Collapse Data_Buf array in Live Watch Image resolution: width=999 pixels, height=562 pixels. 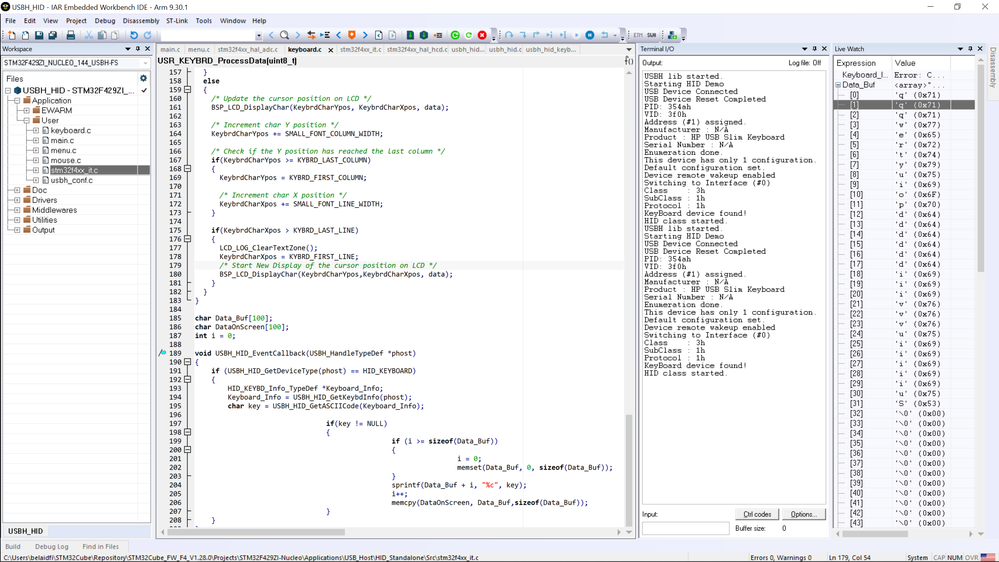pyautogui.click(x=838, y=85)
